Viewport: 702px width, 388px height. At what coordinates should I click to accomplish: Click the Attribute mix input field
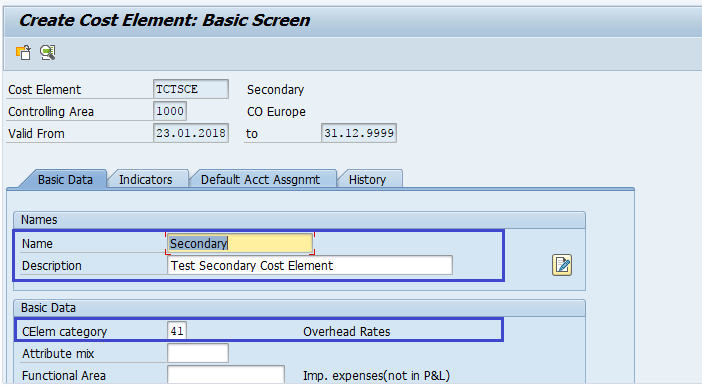click(x=198, y=353)
